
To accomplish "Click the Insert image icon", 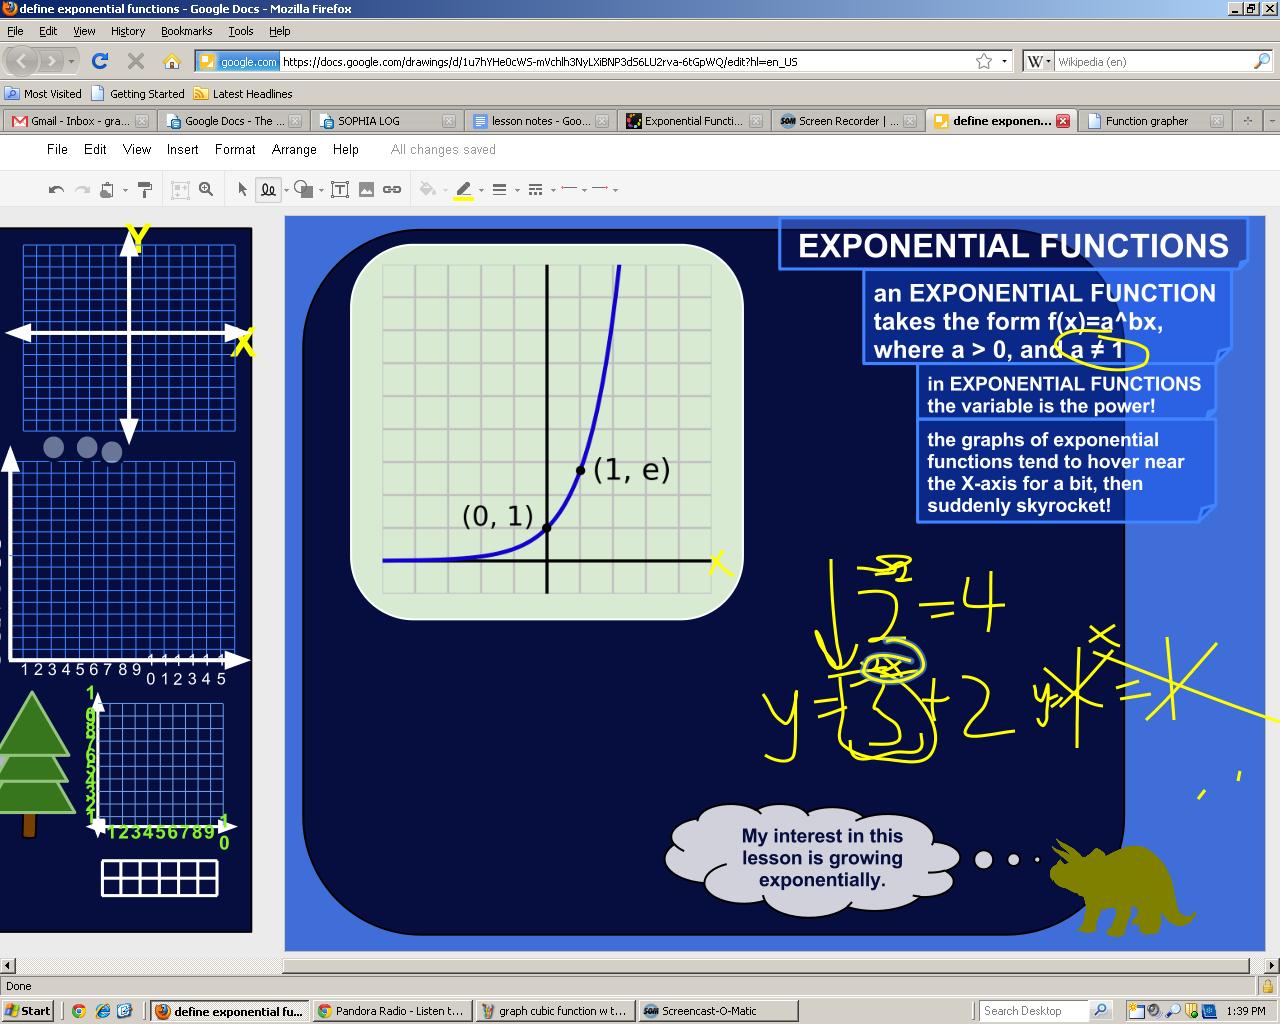I will 366,189.
